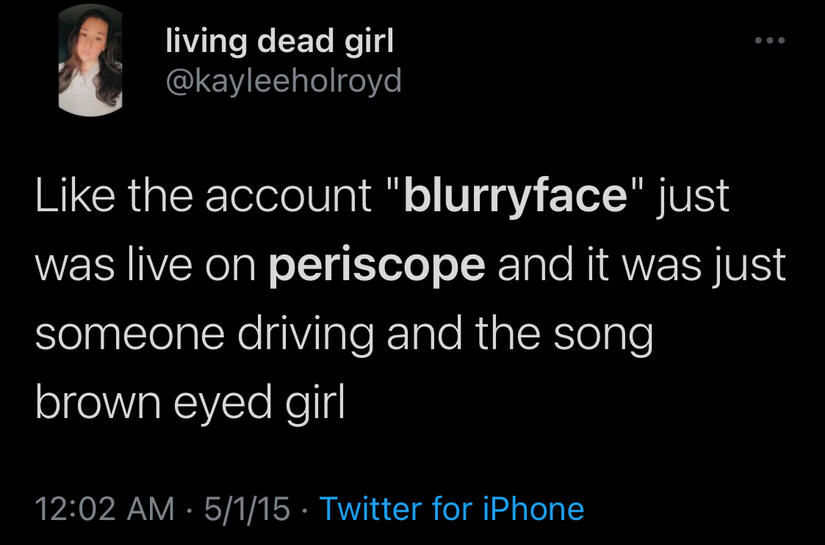Click the @kayleeholroyd handle
The image size is (825, 545).
coord(281,79)
